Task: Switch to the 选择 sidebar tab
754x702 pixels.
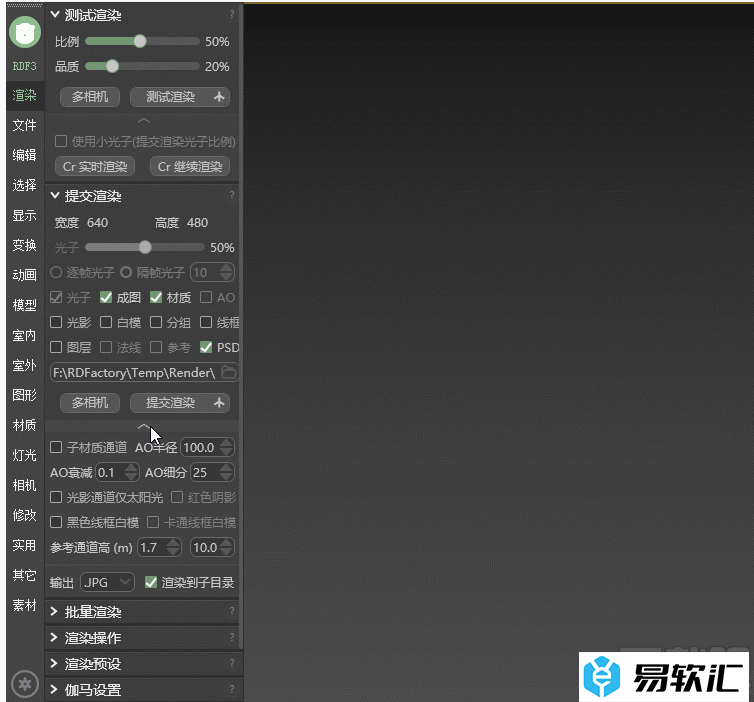Action: click(x=25, y=185)
